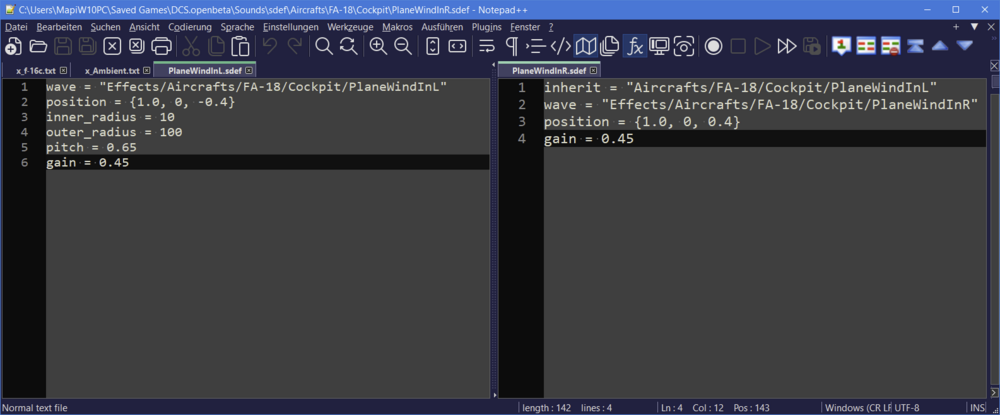Close the PlaneWindInL.sdef tab
This screenshot has height=415, width=1000.
tap(249, 70)
